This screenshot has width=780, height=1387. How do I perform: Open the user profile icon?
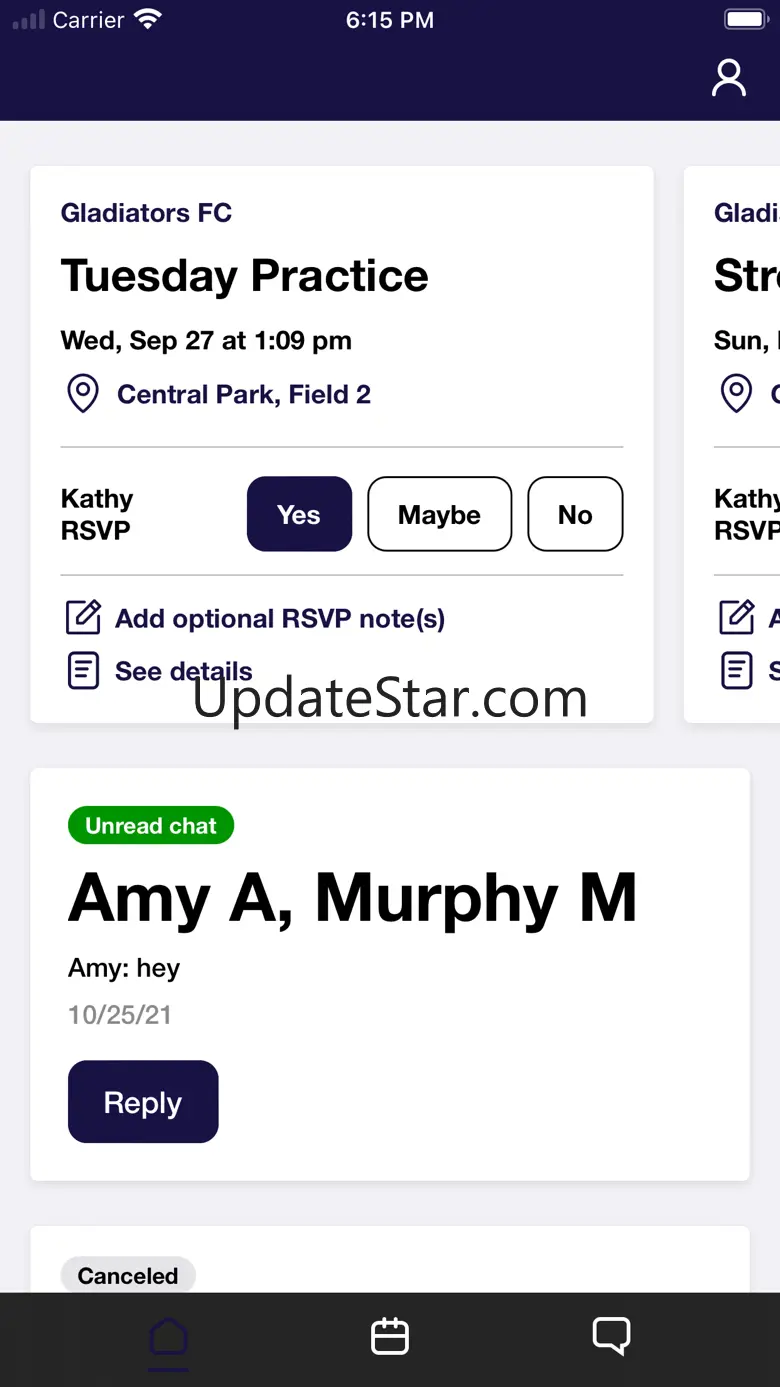(x=728, y=78)
